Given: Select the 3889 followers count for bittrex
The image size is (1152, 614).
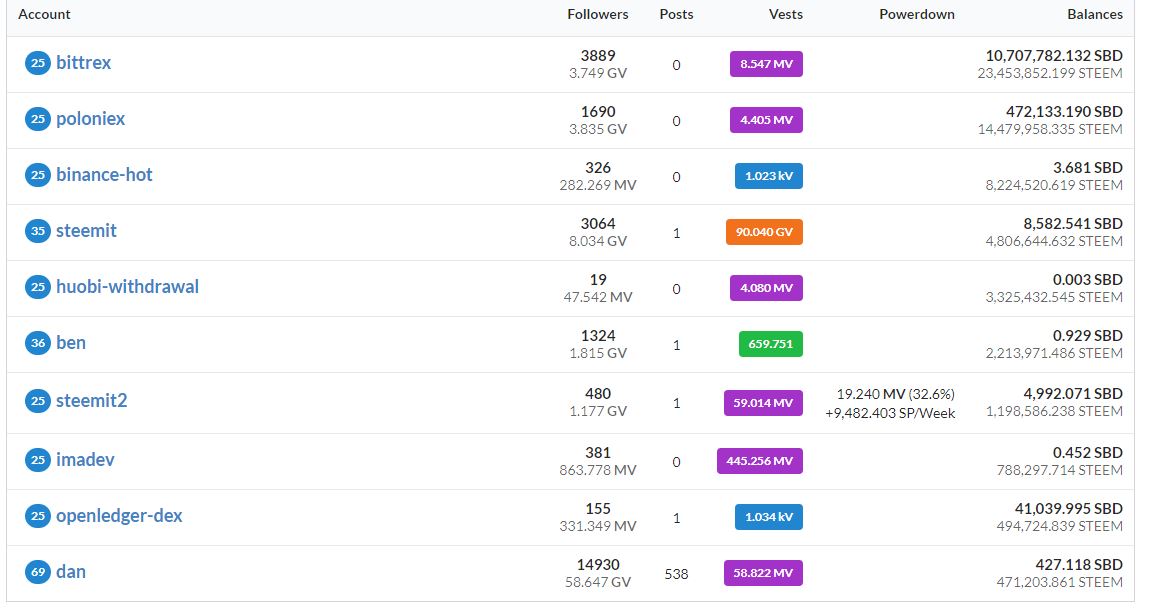Looking at the screenshot, I should pos(597,55).
